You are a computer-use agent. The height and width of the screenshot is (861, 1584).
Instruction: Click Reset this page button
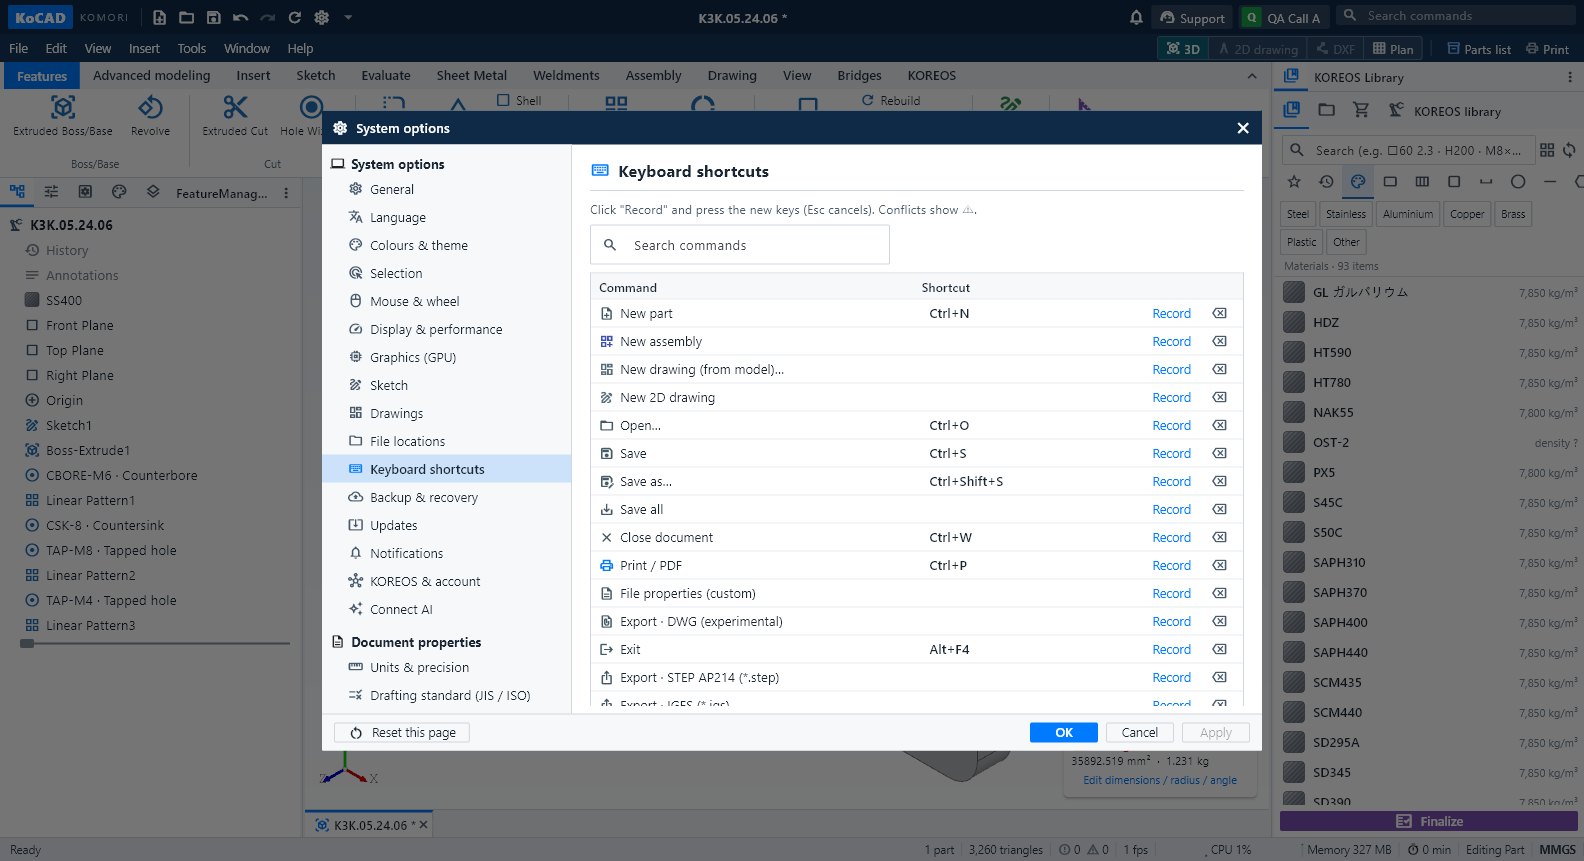point(402,732)
